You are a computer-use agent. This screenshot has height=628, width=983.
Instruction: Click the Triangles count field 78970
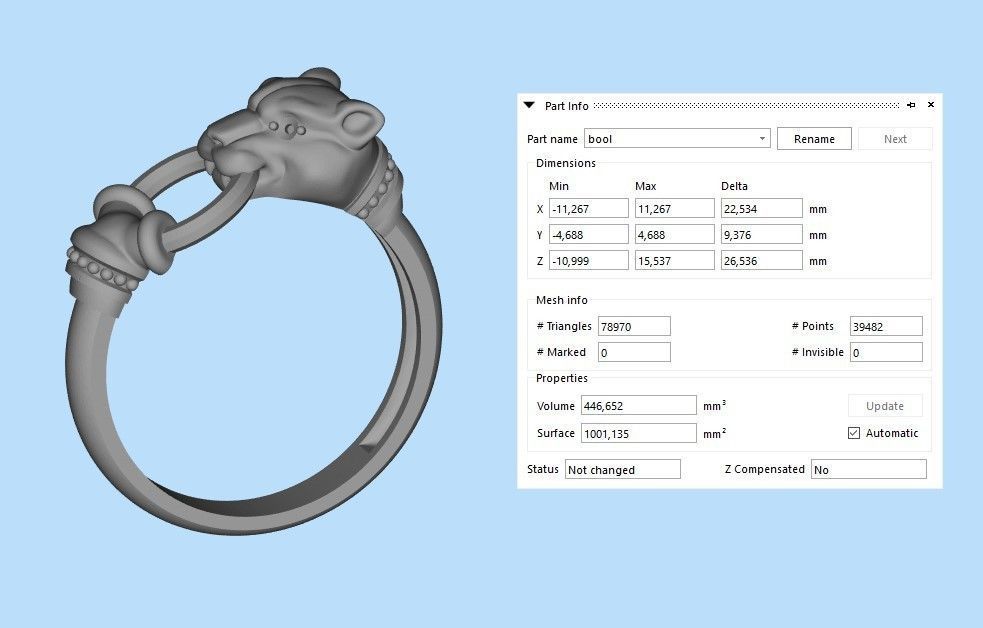pyautogui.click(x=634, y=326)
